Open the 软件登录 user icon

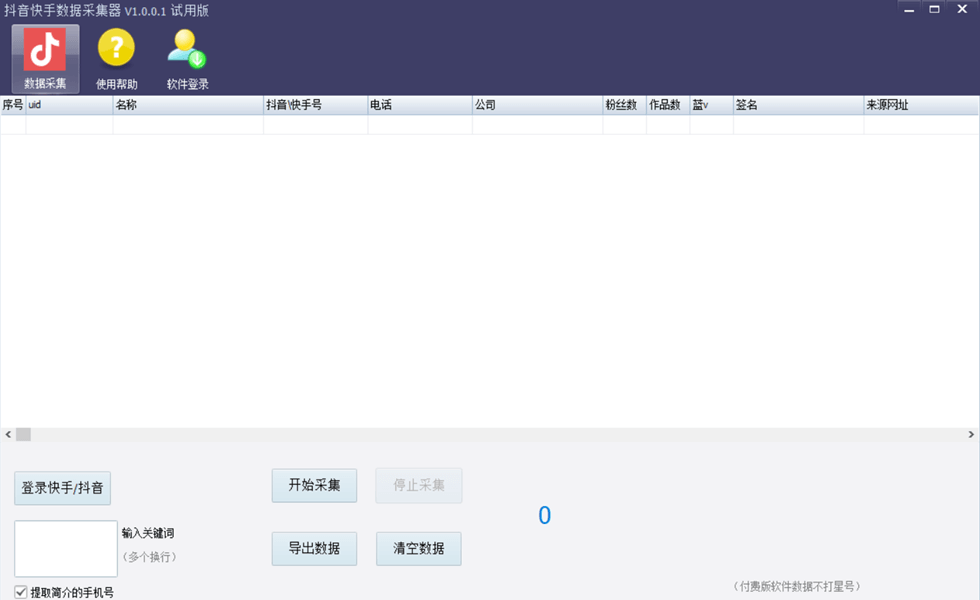188,59
